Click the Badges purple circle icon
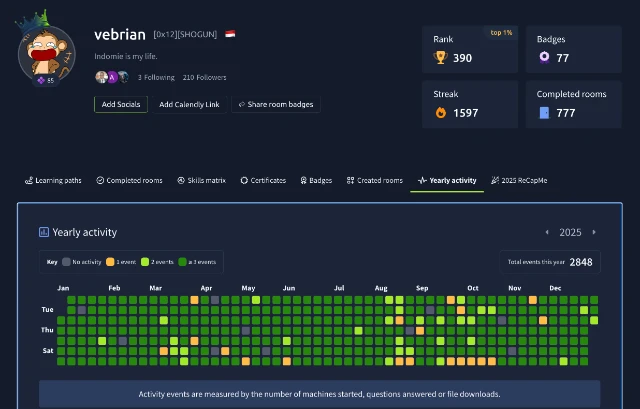640x409 pixels. click(543, 58)
